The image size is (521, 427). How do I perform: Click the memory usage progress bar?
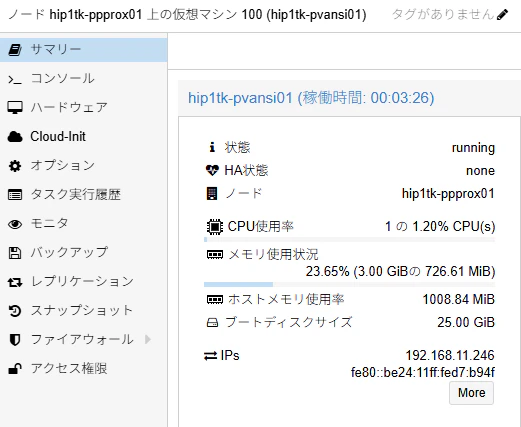pyautogui.click(x=349, y=284)
